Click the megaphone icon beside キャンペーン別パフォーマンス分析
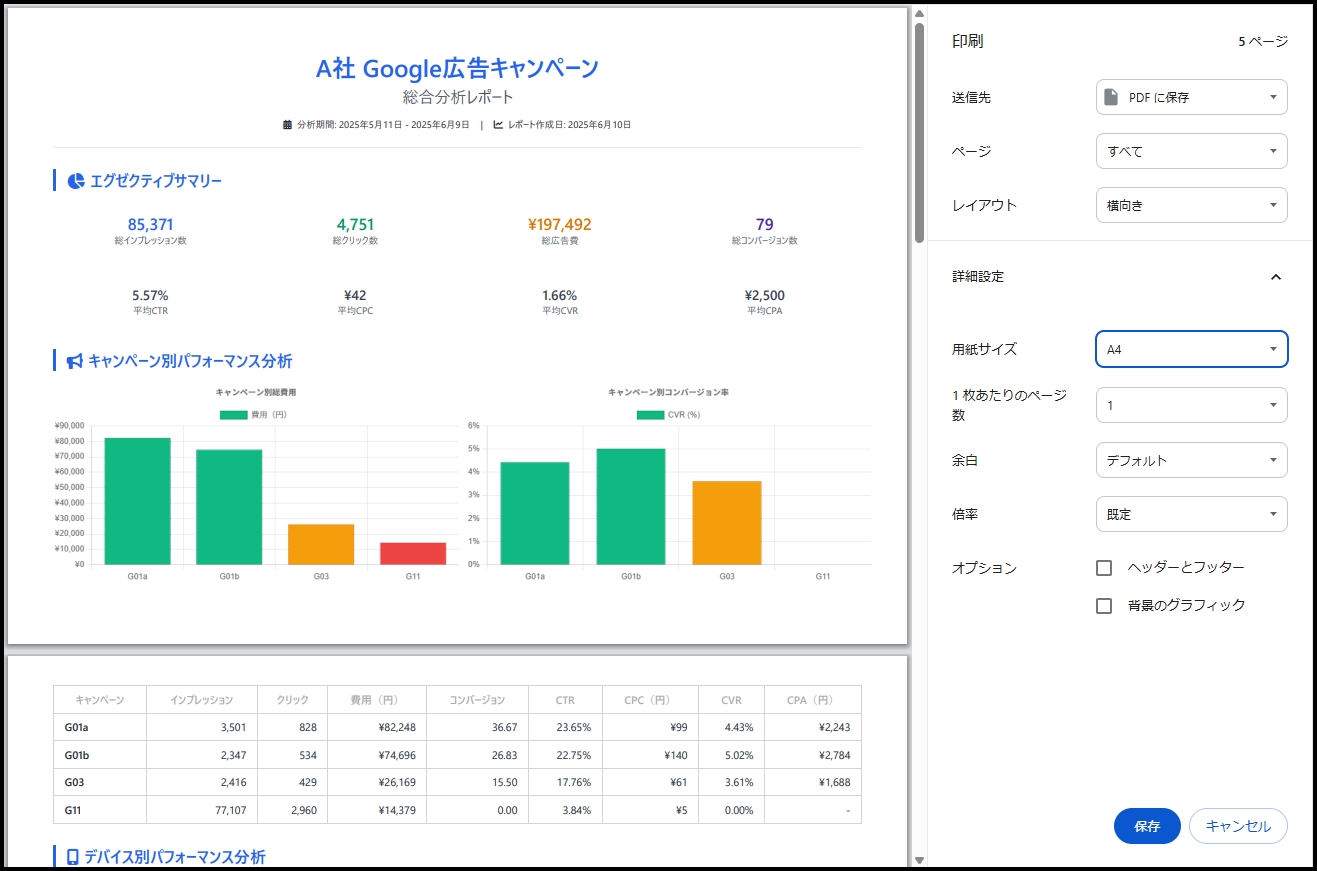 [x=75, y=361]
